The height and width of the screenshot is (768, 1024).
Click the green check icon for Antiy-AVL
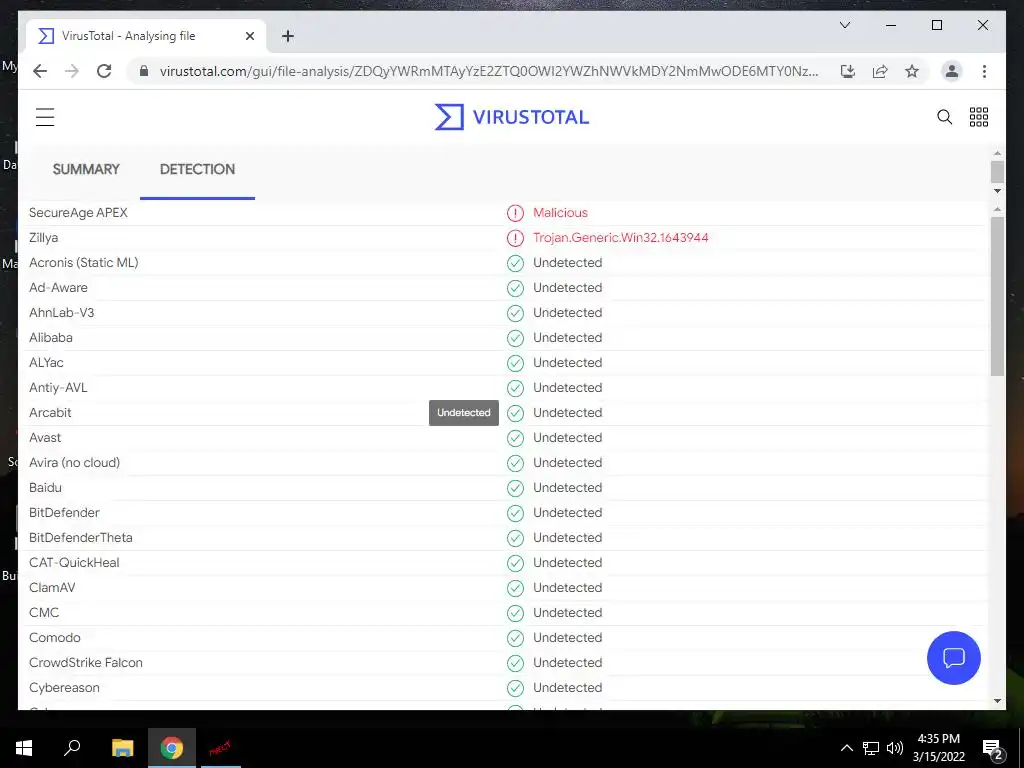[515, 388]
